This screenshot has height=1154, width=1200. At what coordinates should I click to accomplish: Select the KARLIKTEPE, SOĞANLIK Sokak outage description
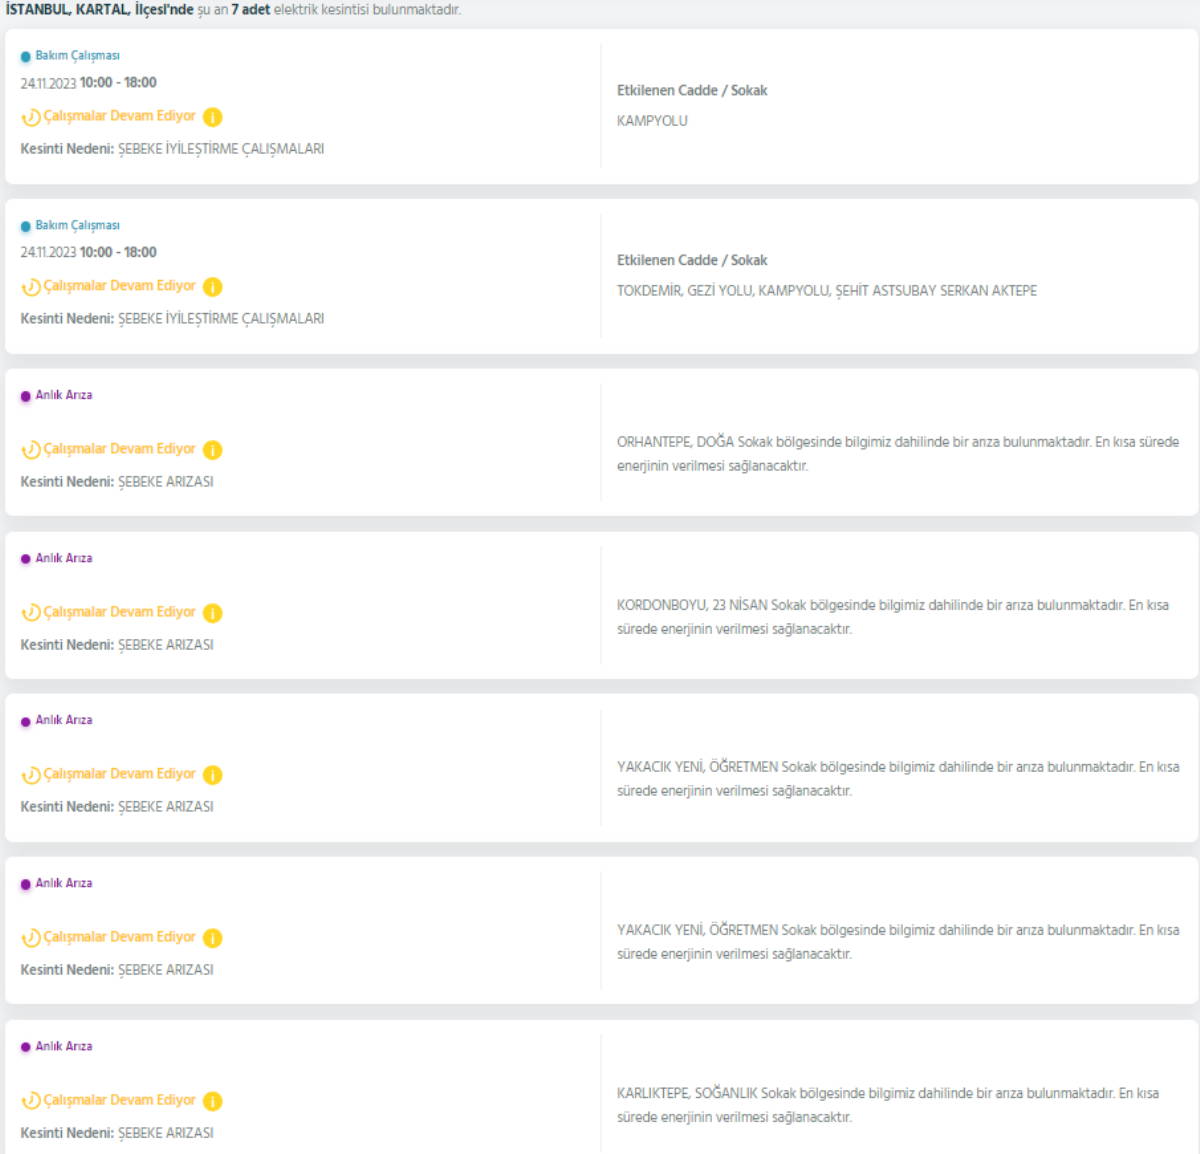point(887,1105)
